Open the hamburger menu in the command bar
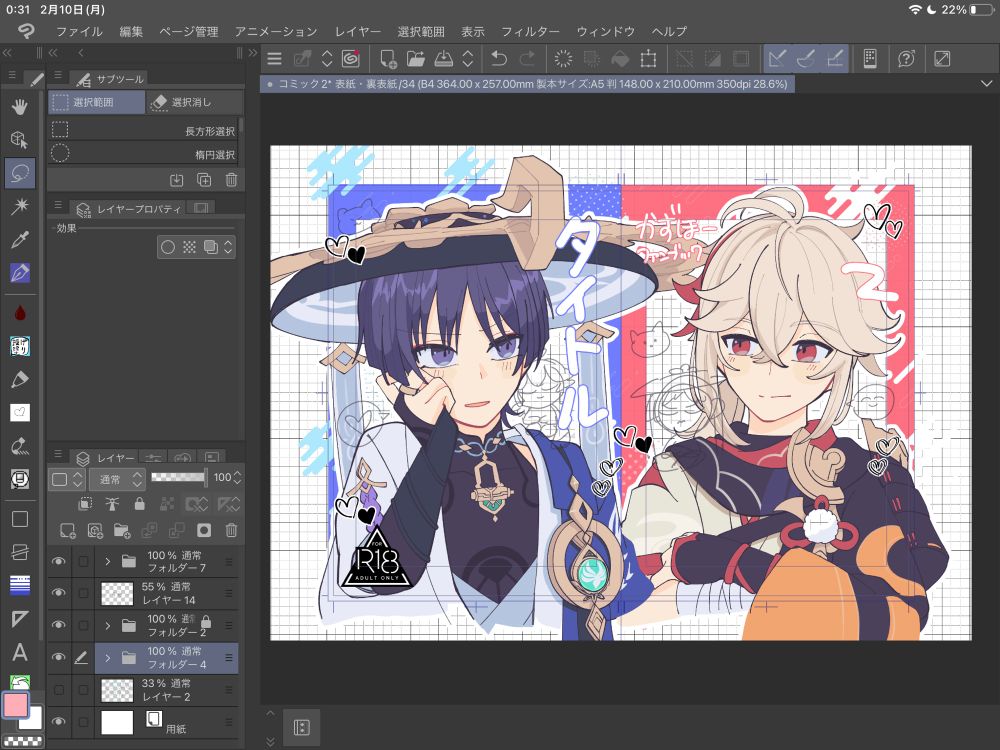This screenshot has width=1000, height=750. coord(274,59)
